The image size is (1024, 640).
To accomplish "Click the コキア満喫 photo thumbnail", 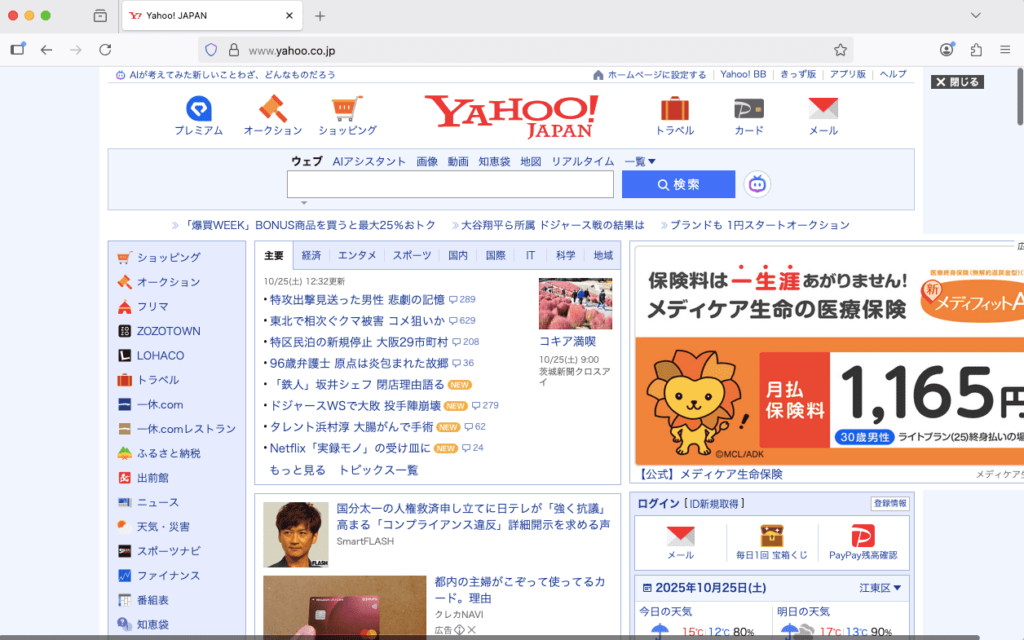I will tap(575, 304).
